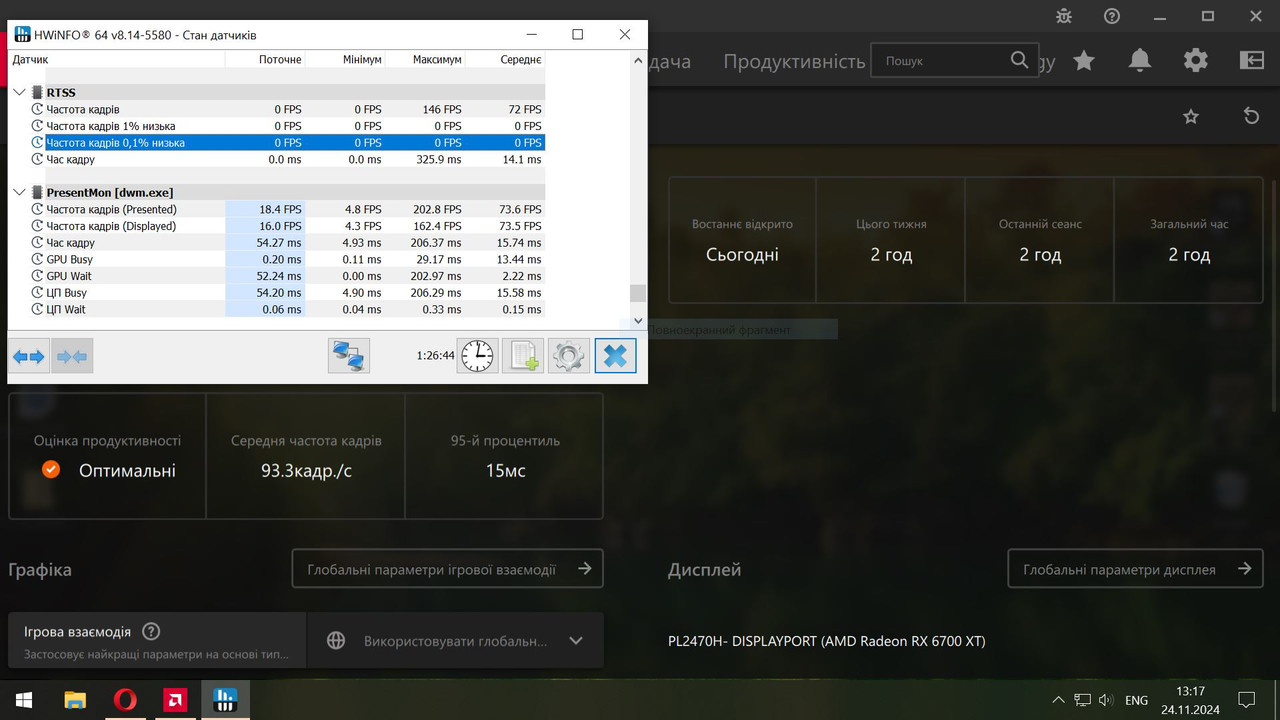The image size is (1280, 720).
Task: Click the 'Оцінка продуктивності' Оптимальні card
Action: [x=107, y=456]
